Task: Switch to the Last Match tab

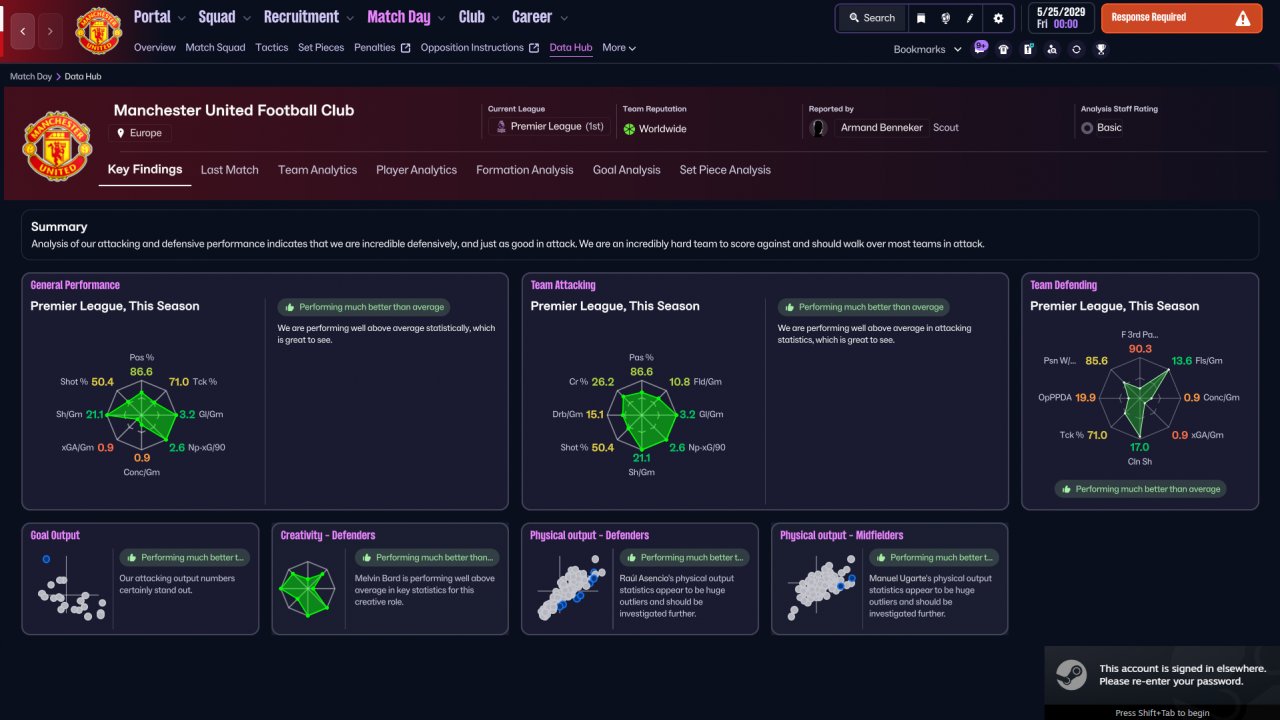Action: point(230,170)
